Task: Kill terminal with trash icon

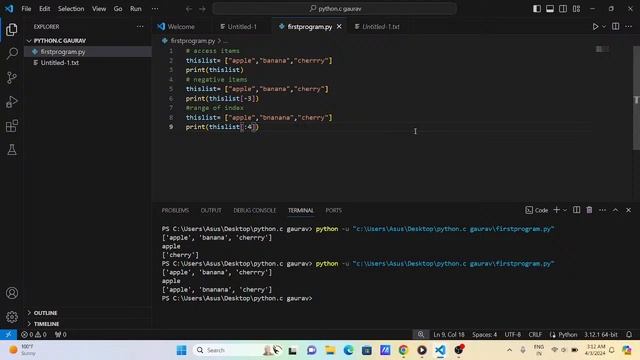Action: pos(589,210)
